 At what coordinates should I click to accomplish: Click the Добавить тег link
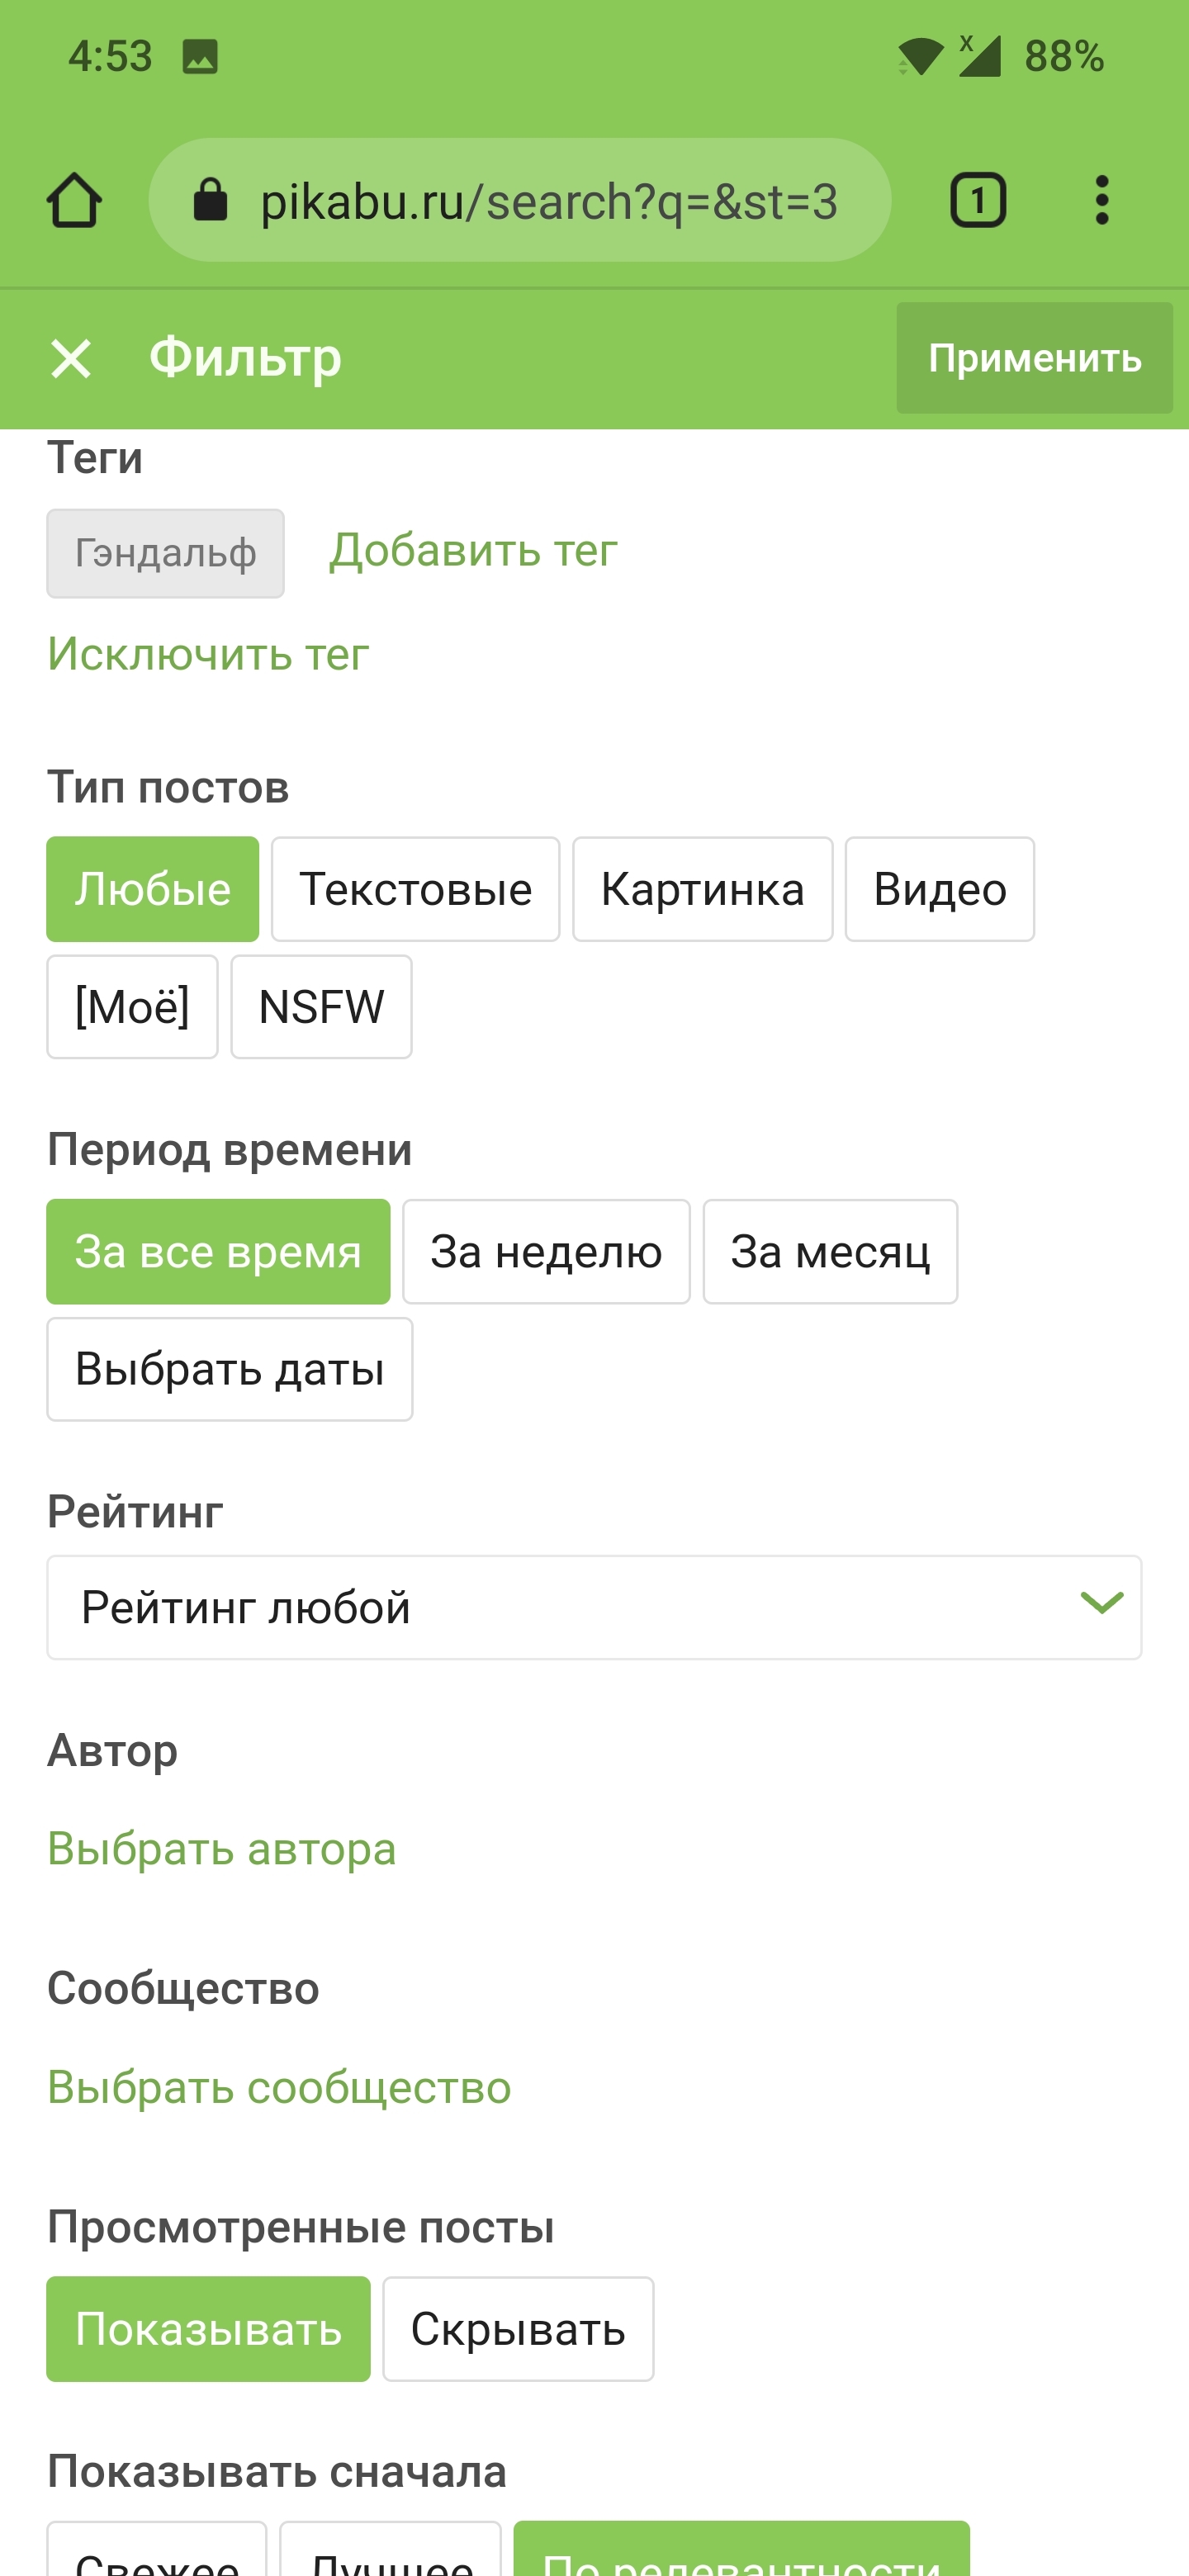pos(473,550)
